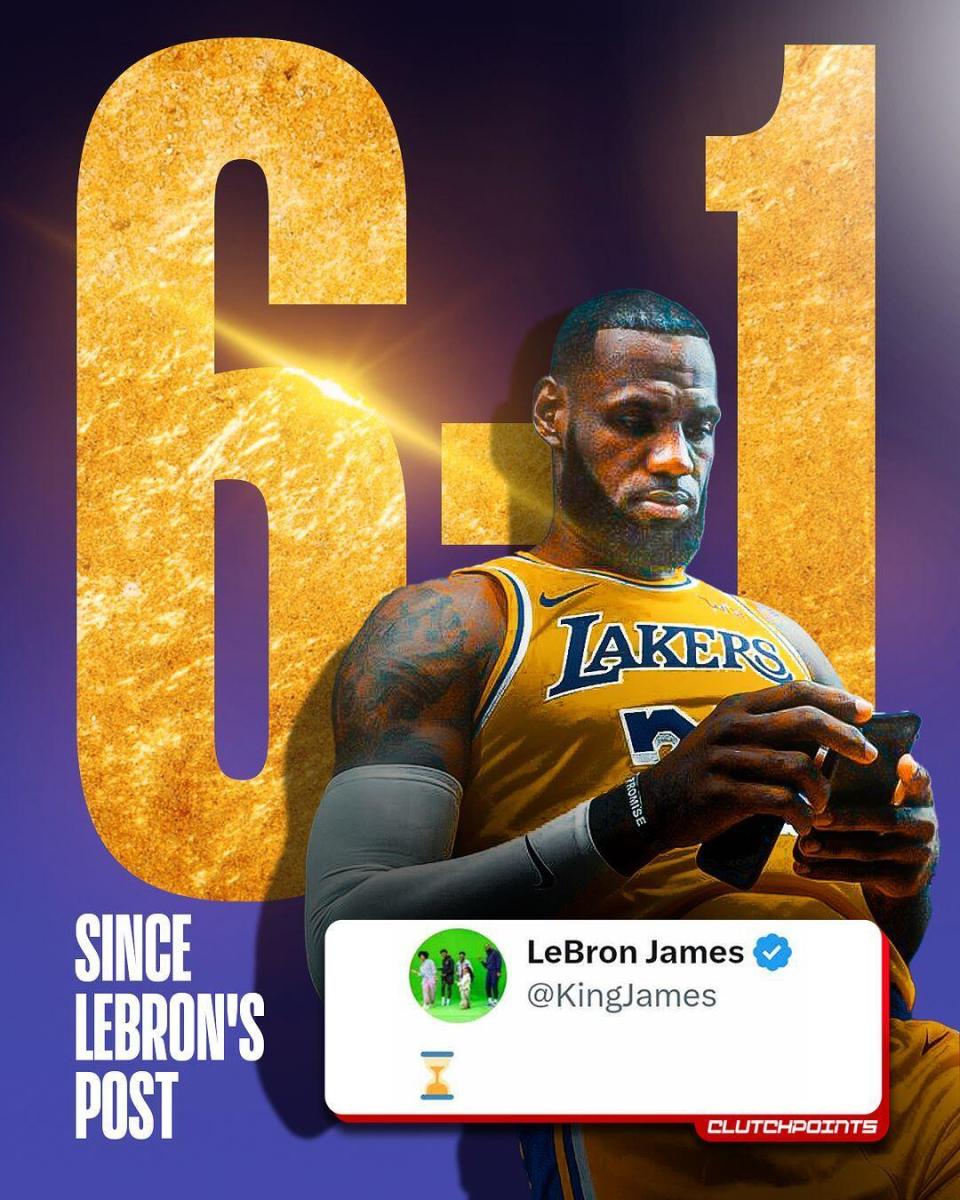Screen dimensions: 960x1200
Task: Select the large gold number 6
Action: point(240,470)
